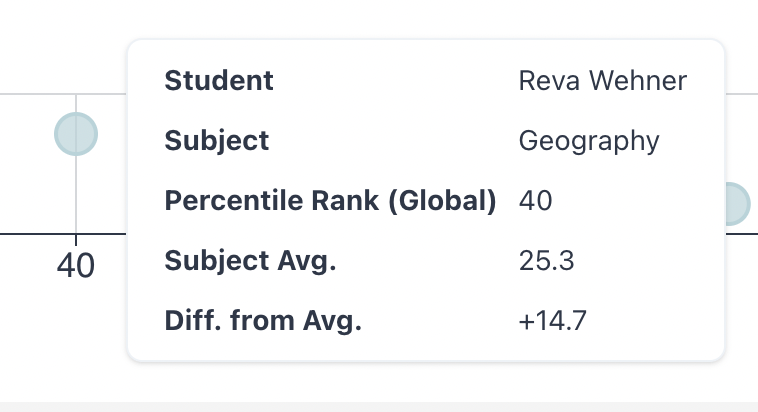The height and width of the screenshot is (412, 758).
Task: Select the percentile value 40 in tooltip
Action: pyautogui.click(x=535, y=201)
